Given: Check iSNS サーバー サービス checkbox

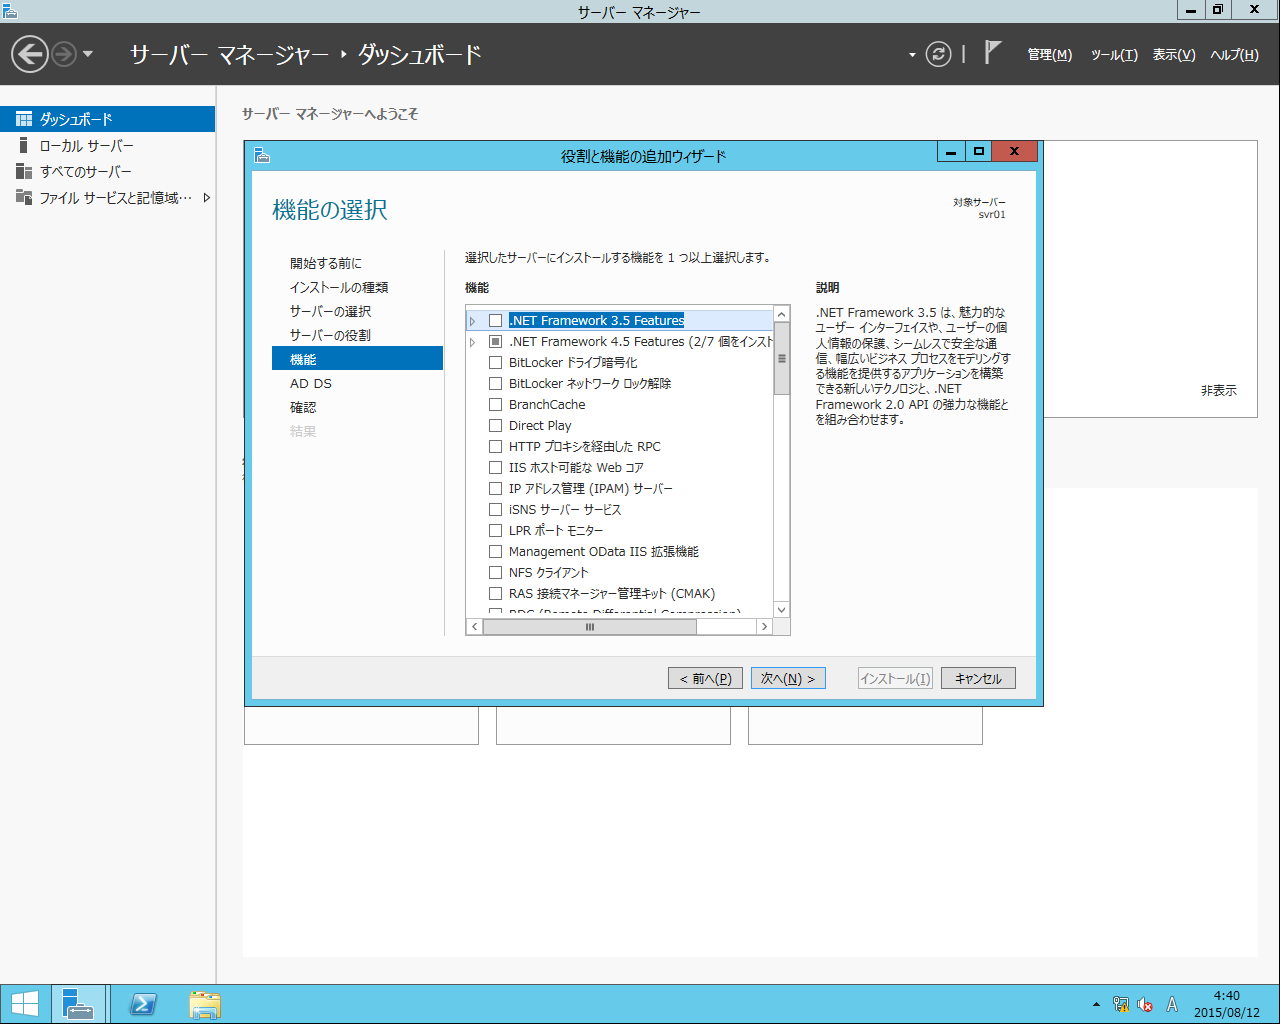Looking at the screenshot, I should (x=495, y=509).
